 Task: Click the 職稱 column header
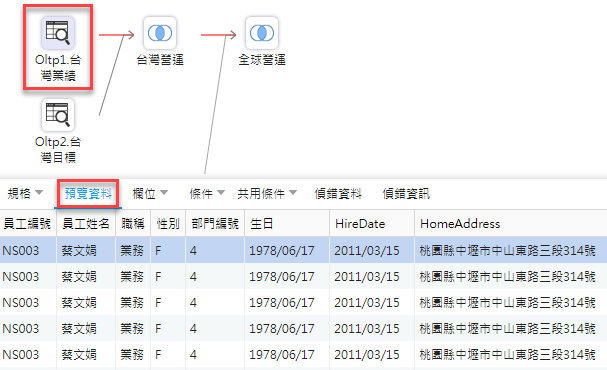click(133, 223)
